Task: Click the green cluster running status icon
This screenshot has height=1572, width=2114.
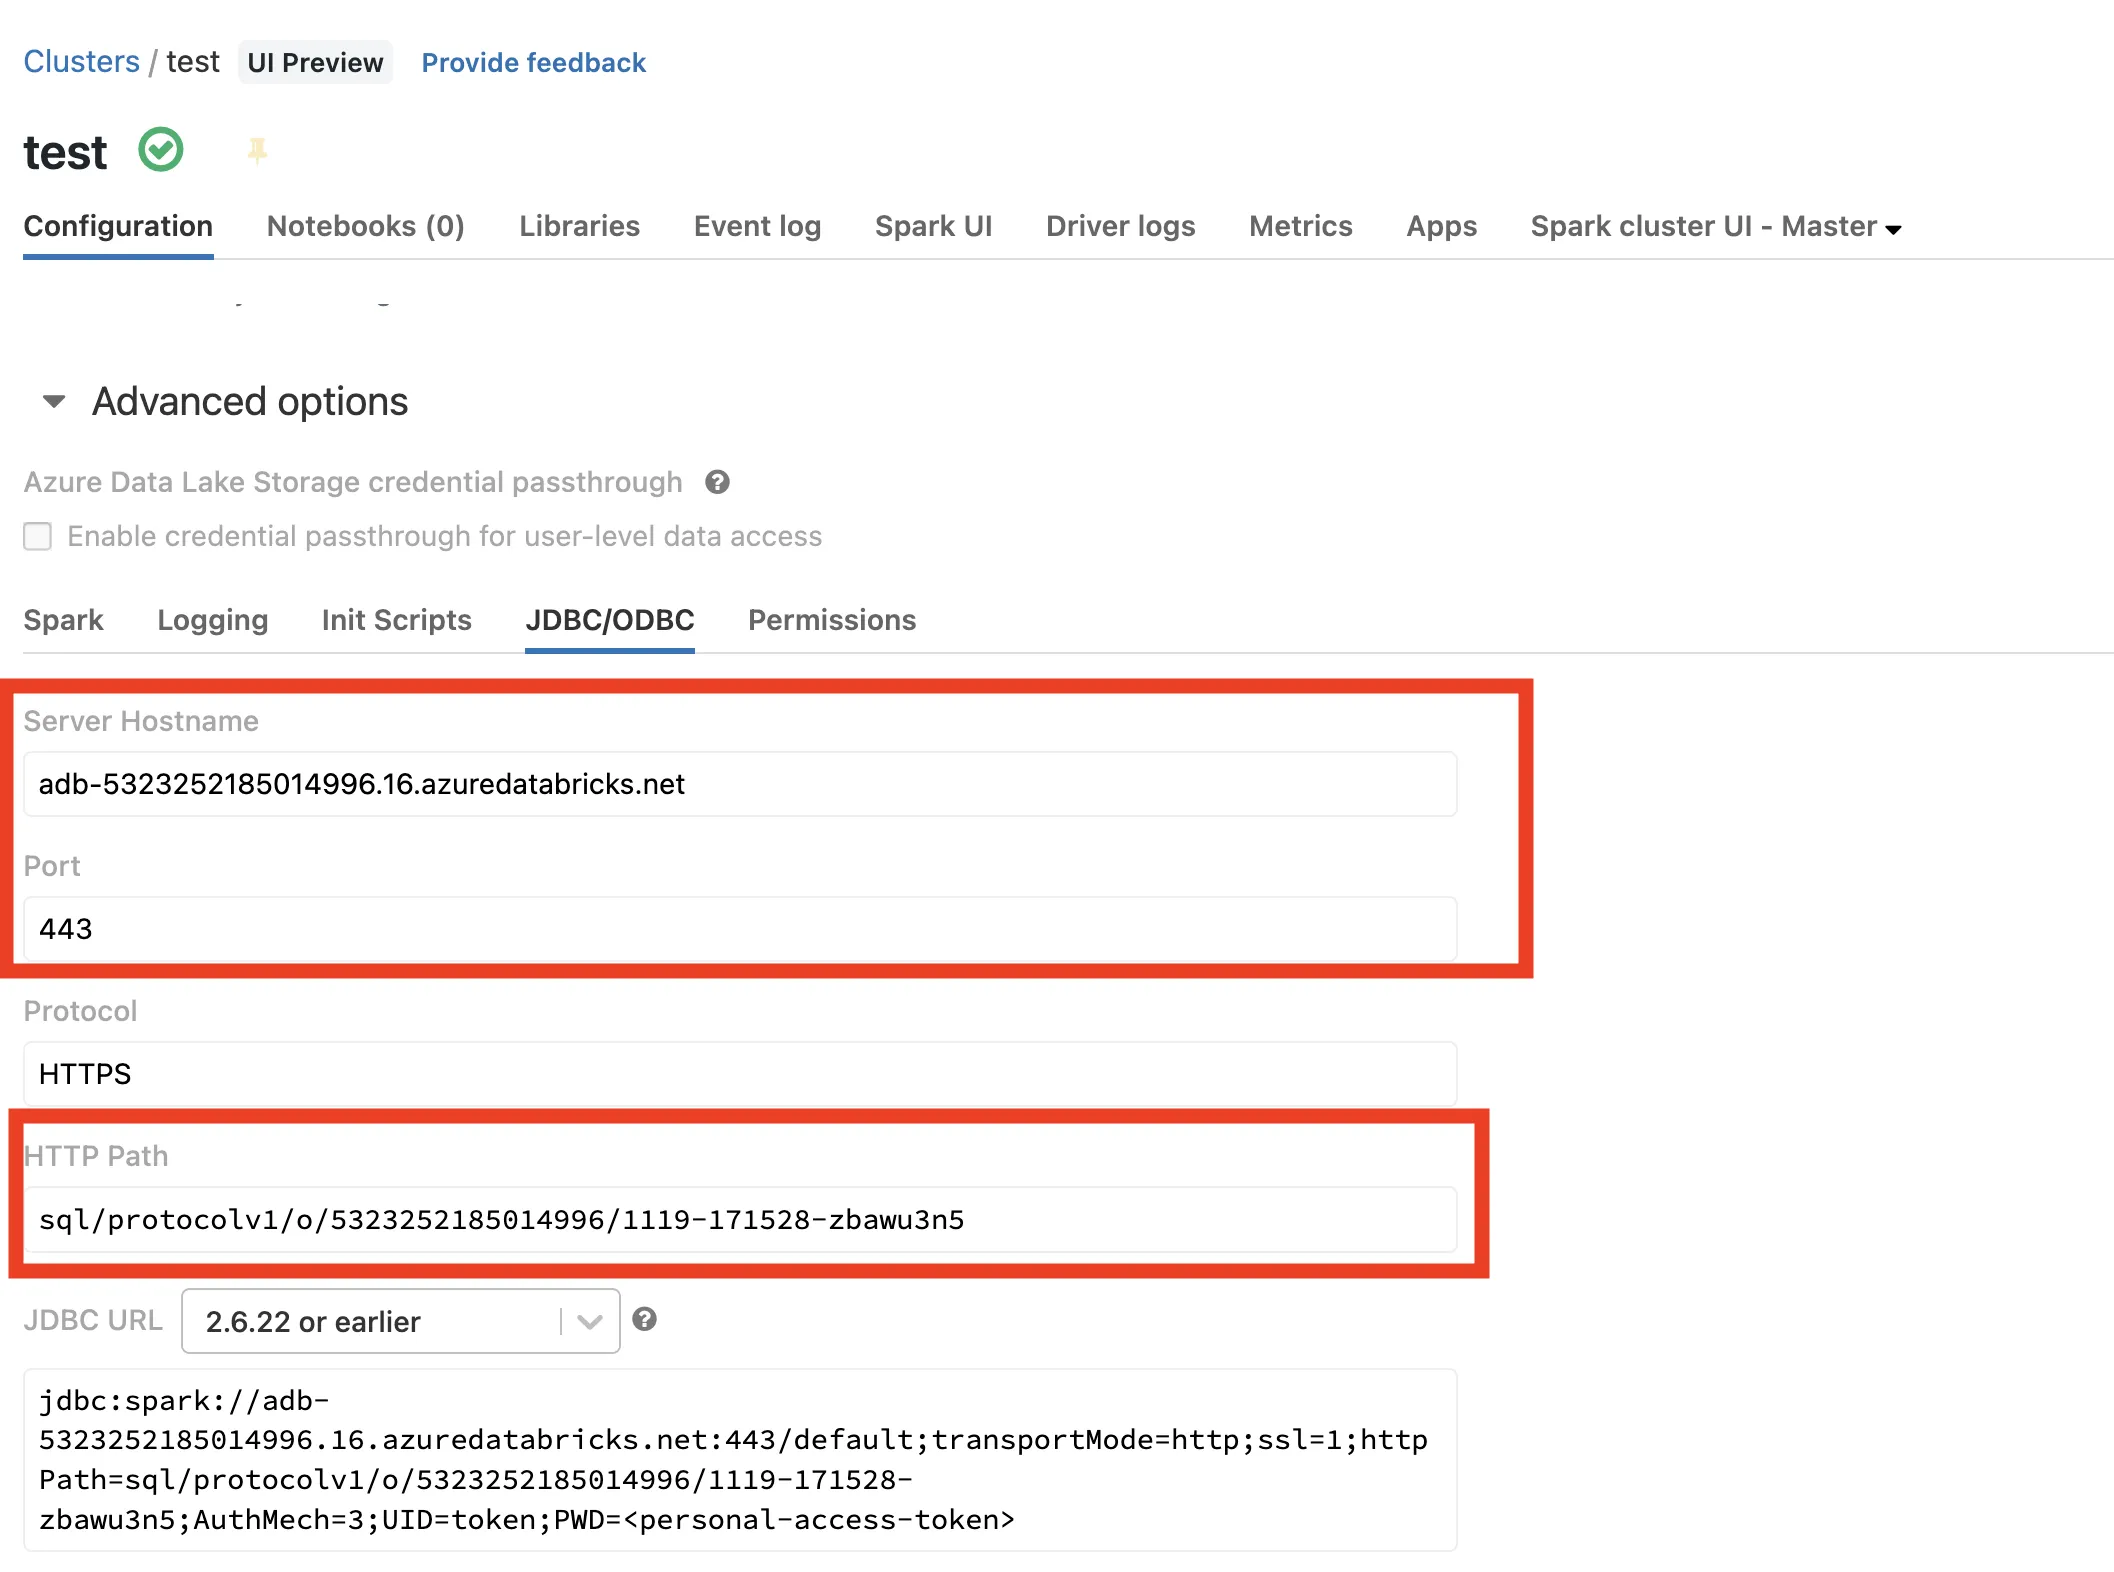Action: tap(160, 151)
